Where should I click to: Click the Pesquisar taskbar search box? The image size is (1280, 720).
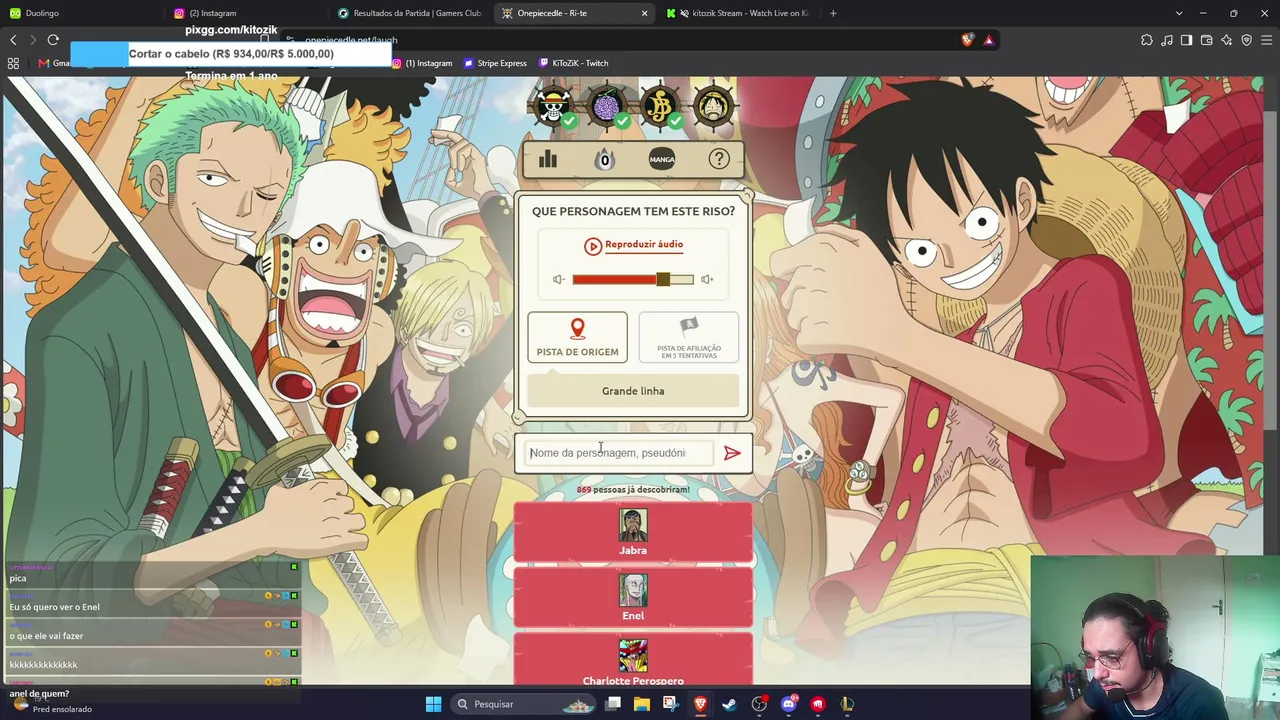pyautogui.click(x=522, y=704)
